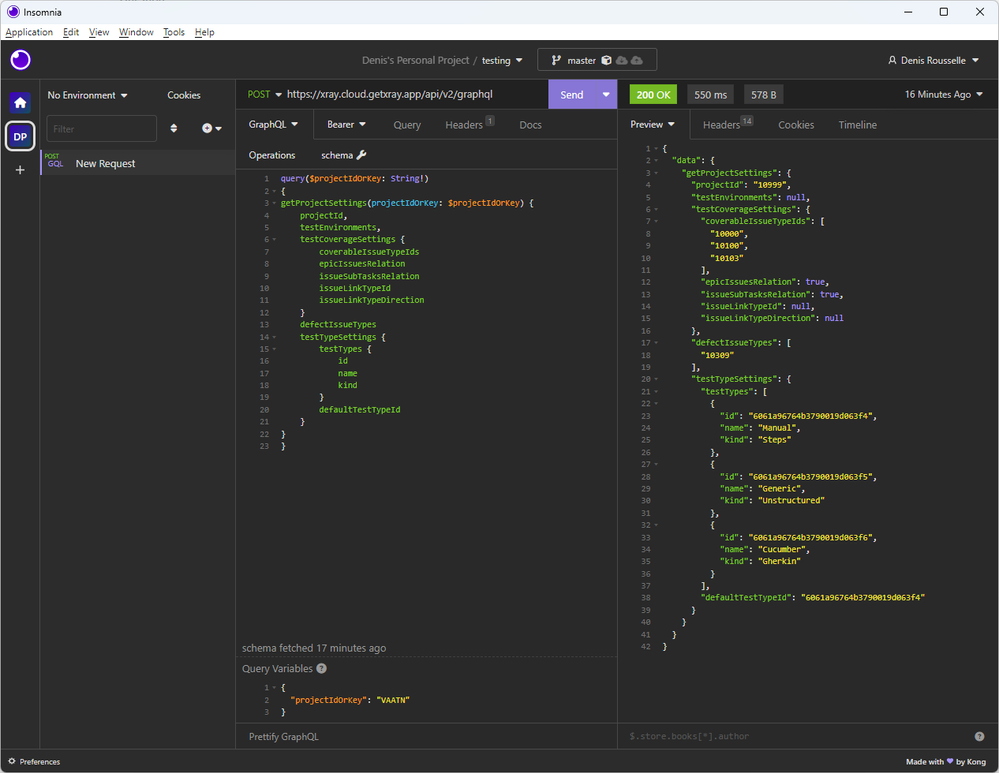This screenshot has height=773, width=999.
Task: Collapse "coverableIssueTypeIds" array in response
Action: click(656, 221)
